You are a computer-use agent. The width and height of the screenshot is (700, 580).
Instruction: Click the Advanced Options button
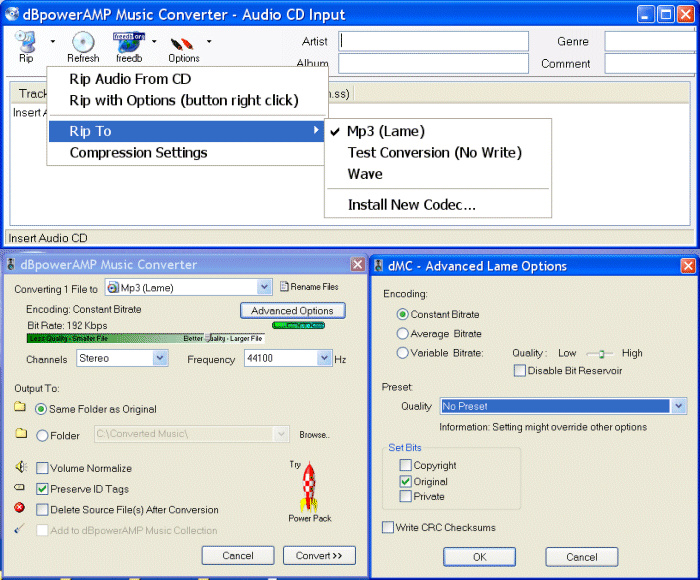click(x=292, y=311)
